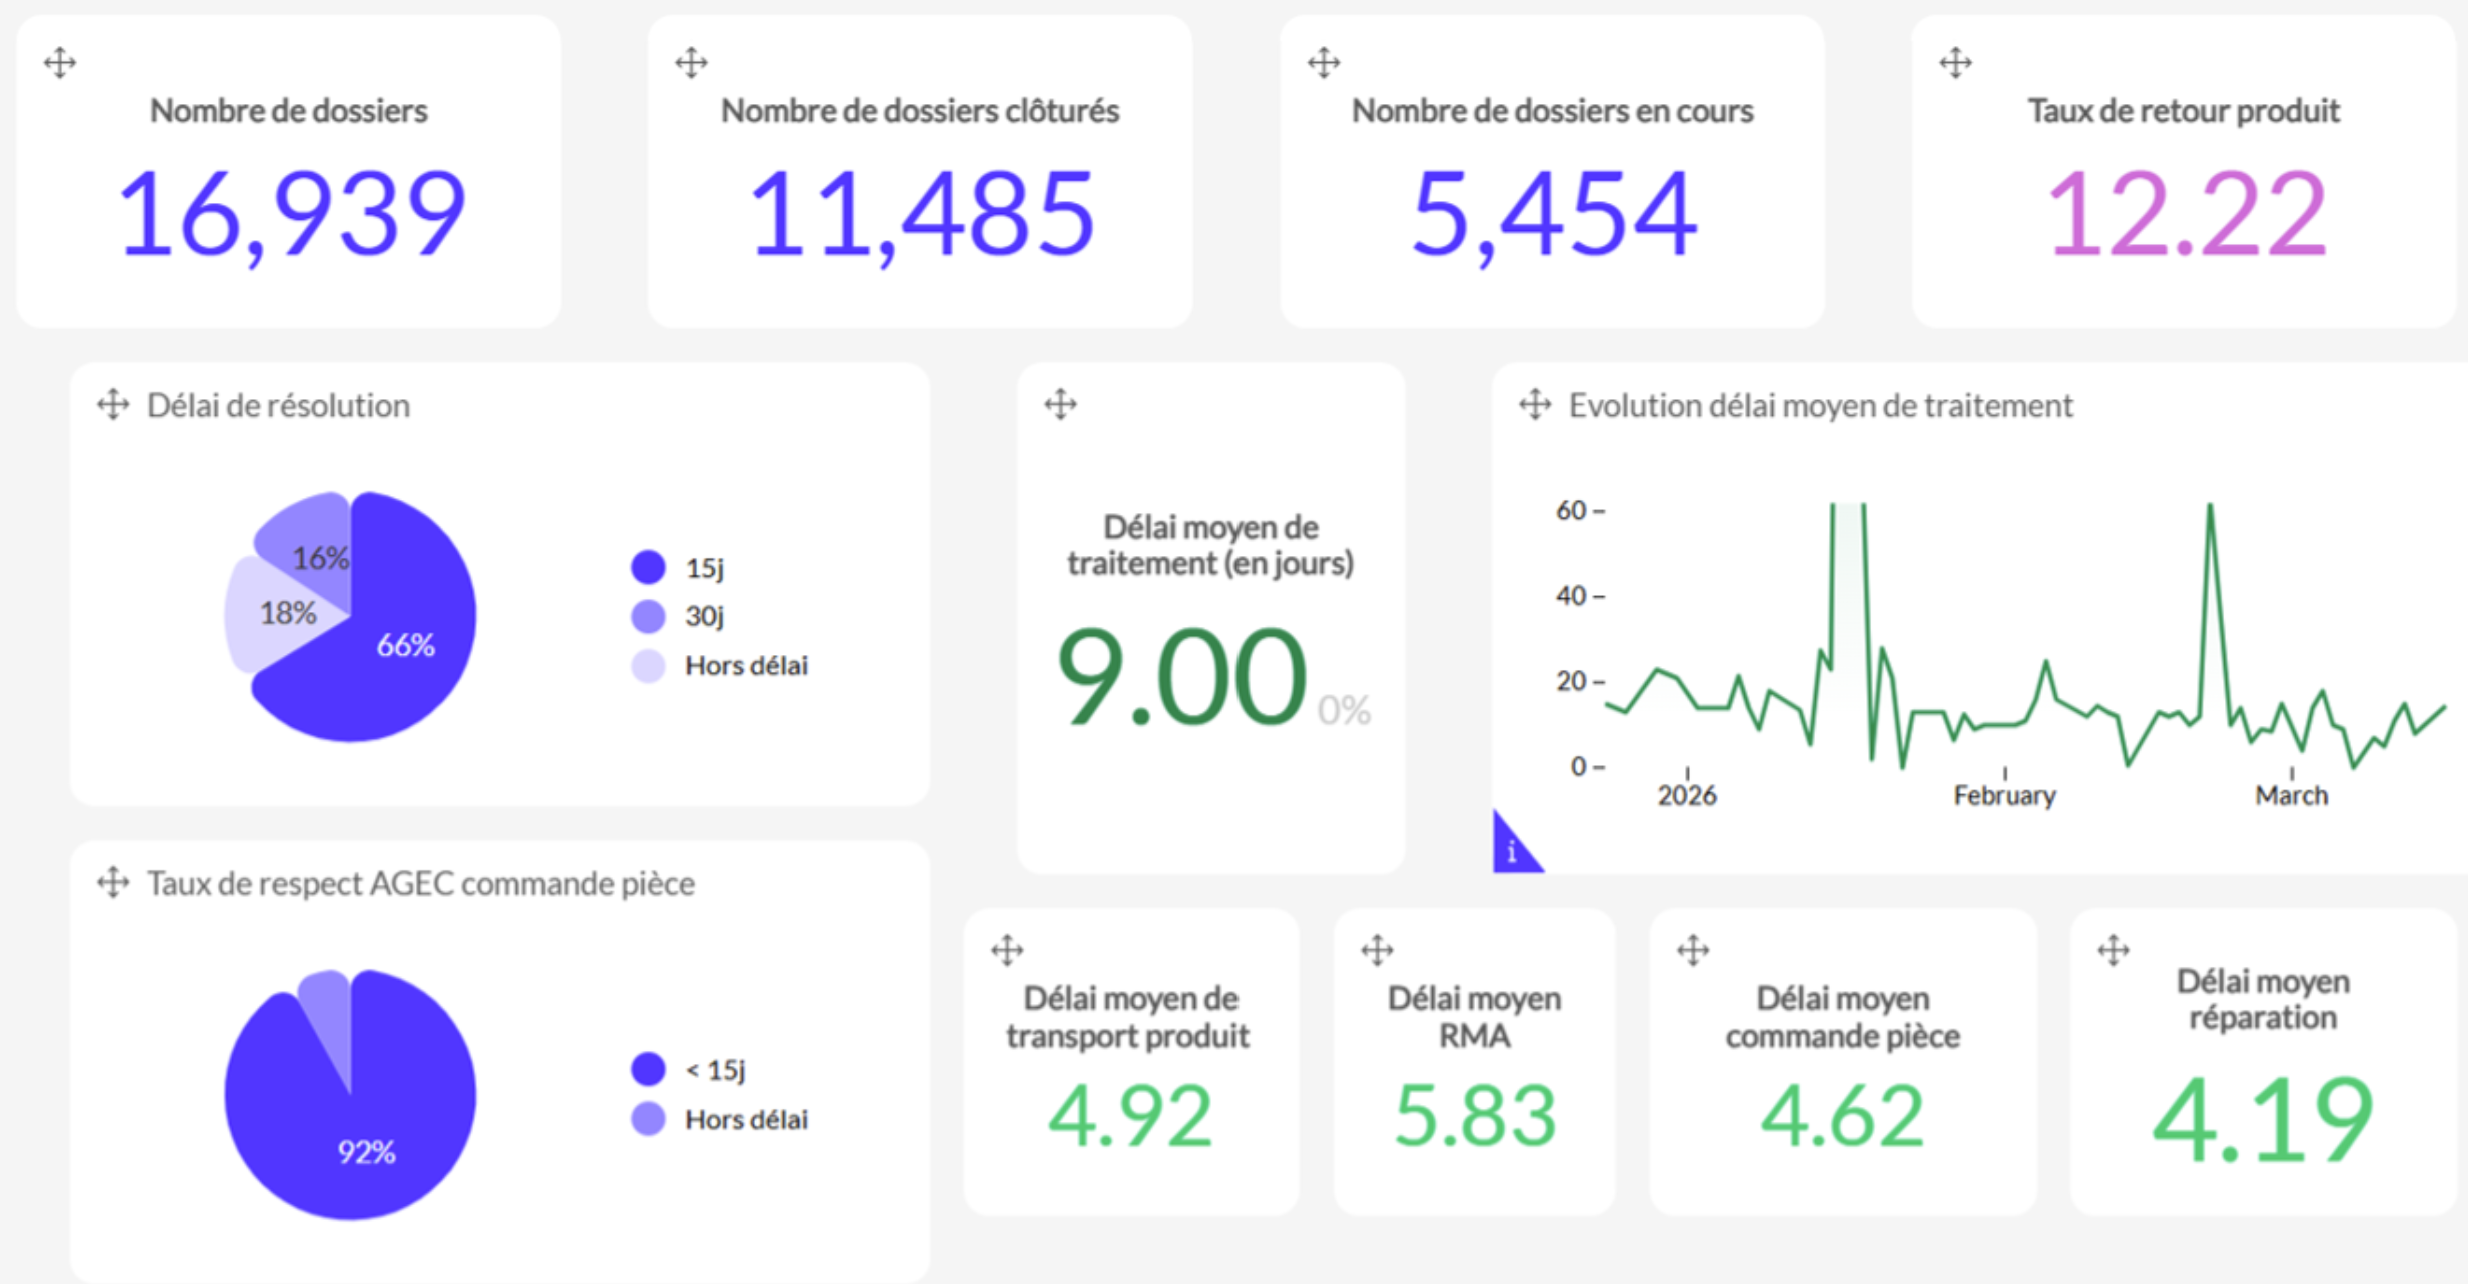Click Nombre de dossiers clôturés title
This screenshot has width=2468, height=1284.
tap(920, 110)
